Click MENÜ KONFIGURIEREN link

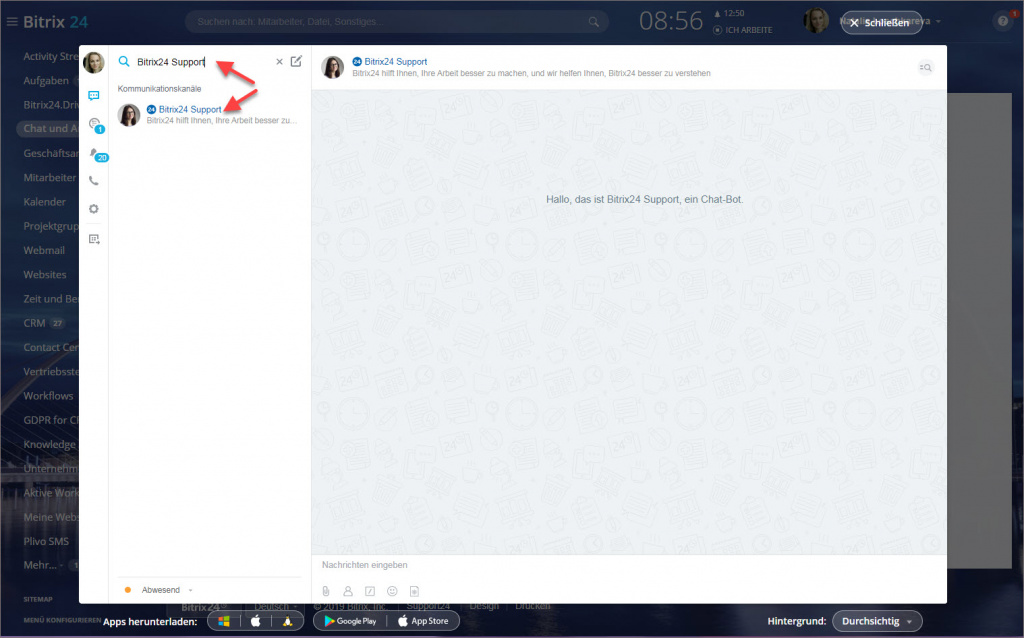click(x=62, y=620)
